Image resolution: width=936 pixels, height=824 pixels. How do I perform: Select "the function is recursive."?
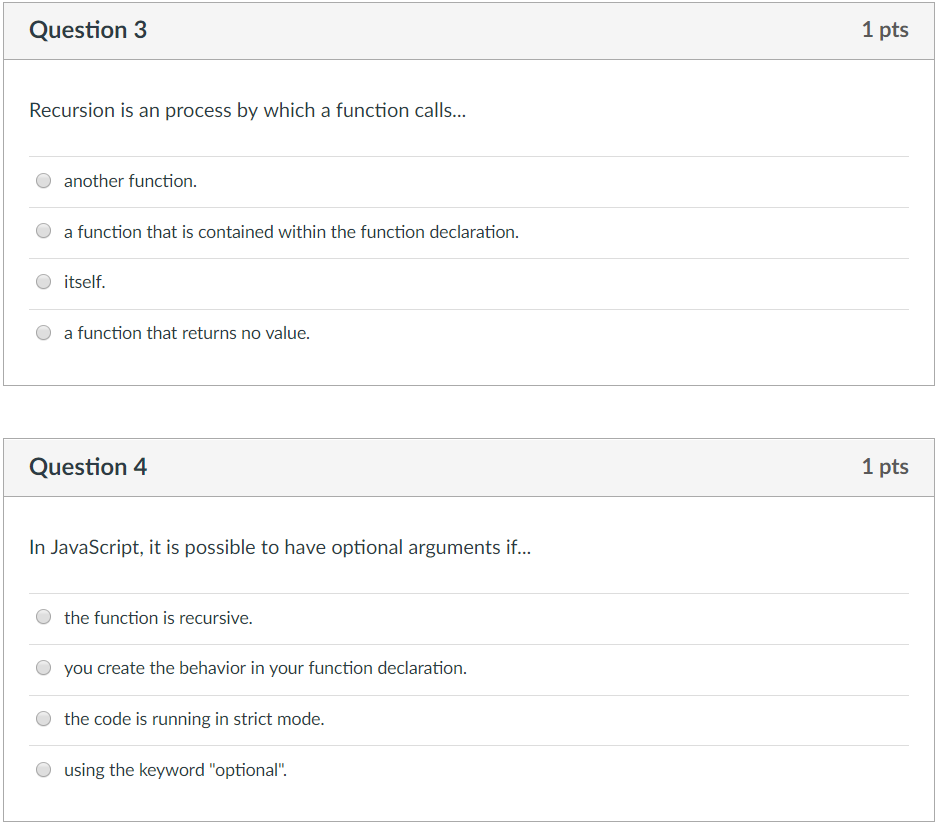(43, 617)
